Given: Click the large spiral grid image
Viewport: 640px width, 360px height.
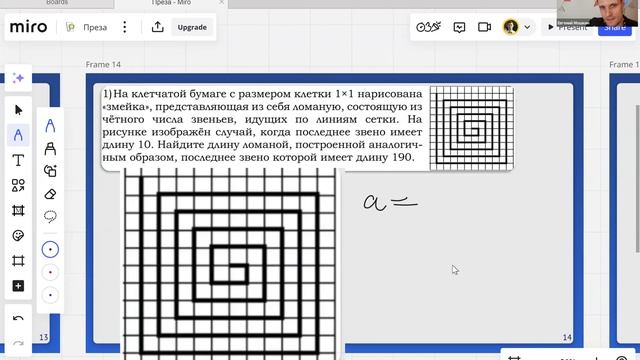Looking at the screenshot, I should pyautogui.click(x=230, y=264).
